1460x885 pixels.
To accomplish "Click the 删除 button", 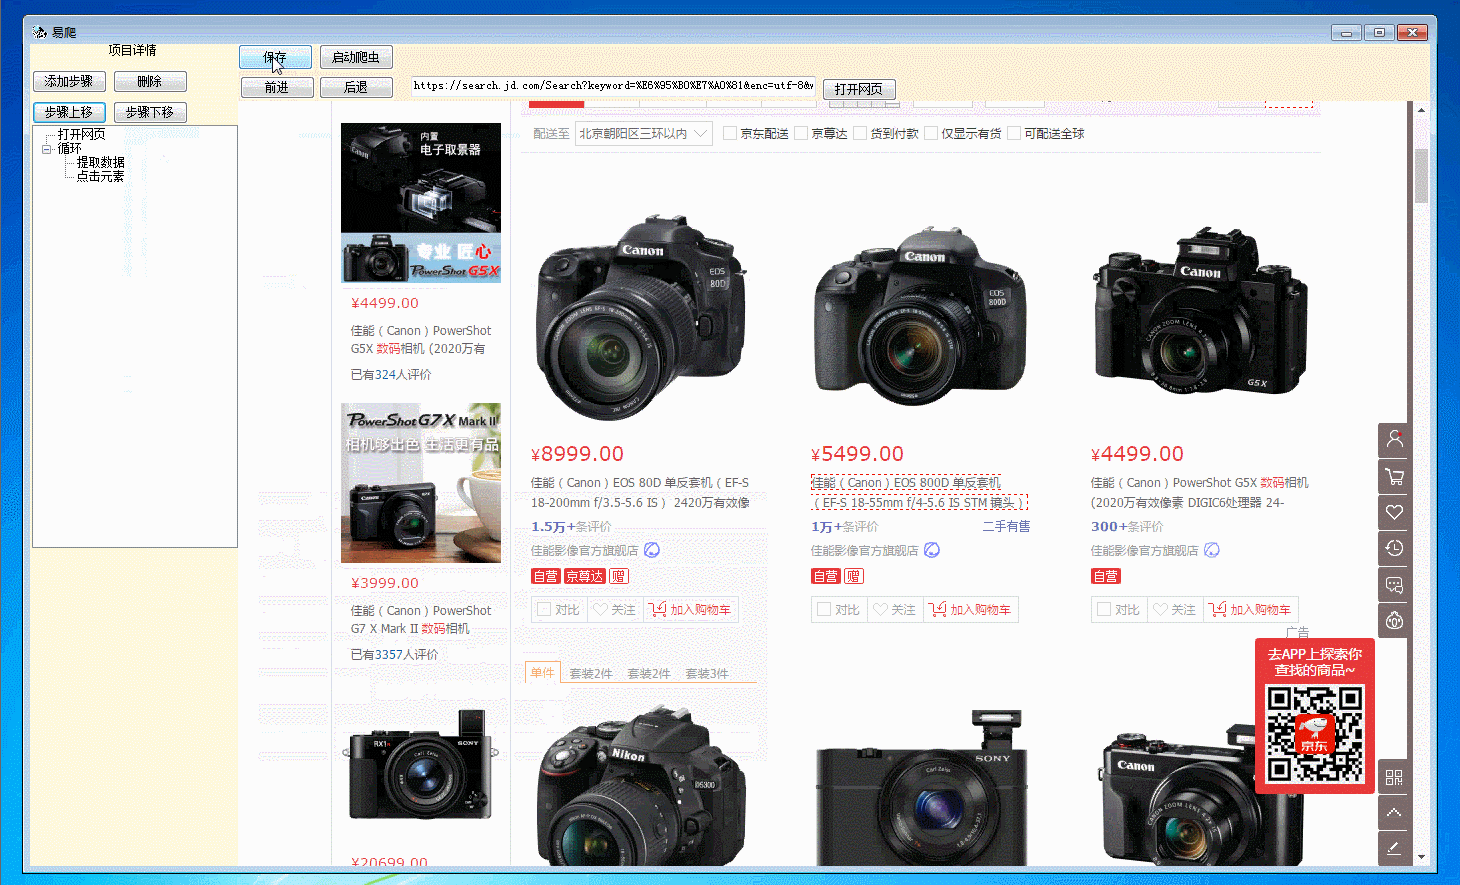I will coord(150,81).
